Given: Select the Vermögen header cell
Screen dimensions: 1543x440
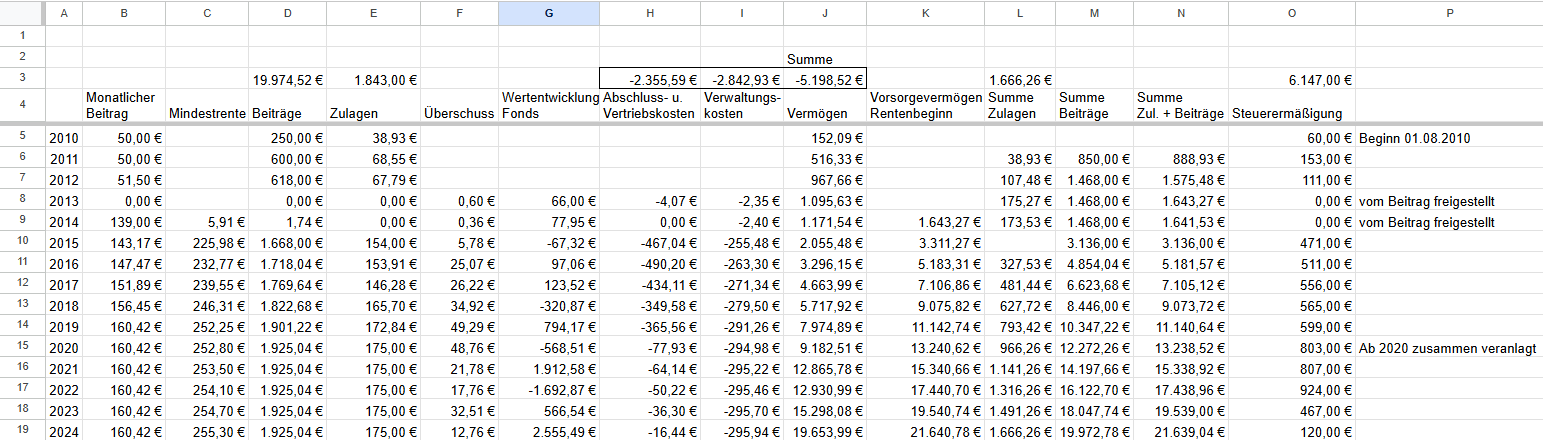Looking at the screenshot, I should pyautogui.click(x=826, y=106).
